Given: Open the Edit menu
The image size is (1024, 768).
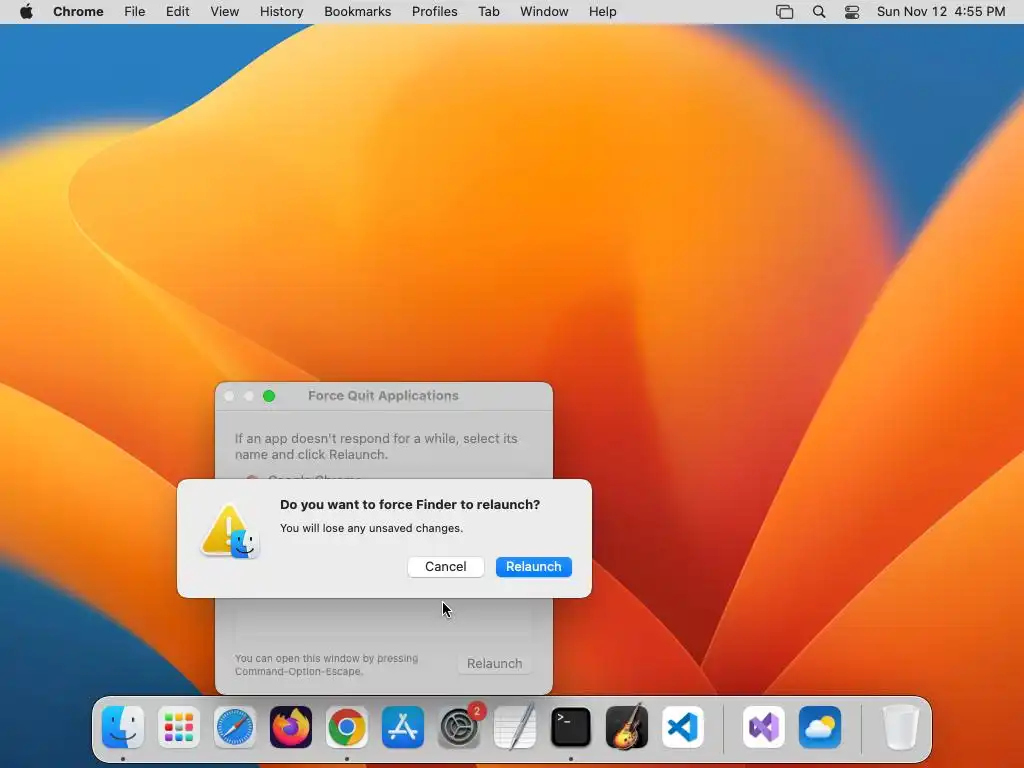Looking at the screenshot, I should [x=177, y=12].
